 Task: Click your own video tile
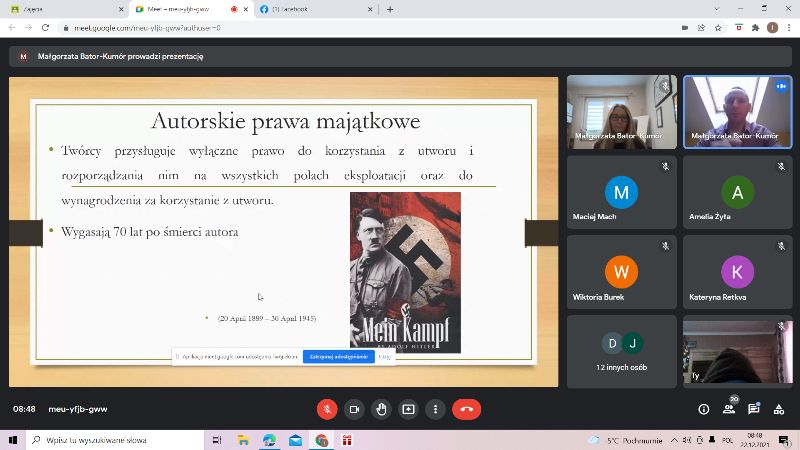tap(737, 352)
